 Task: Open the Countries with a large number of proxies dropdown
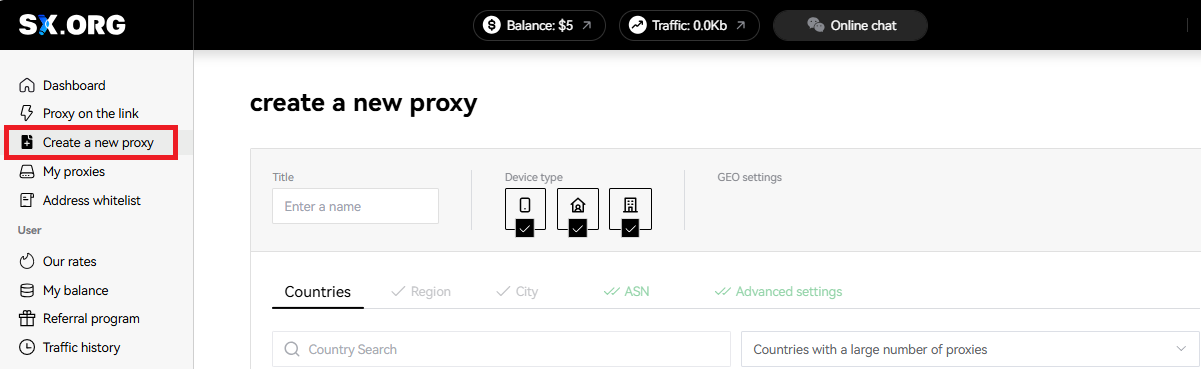tap(970, 350)
